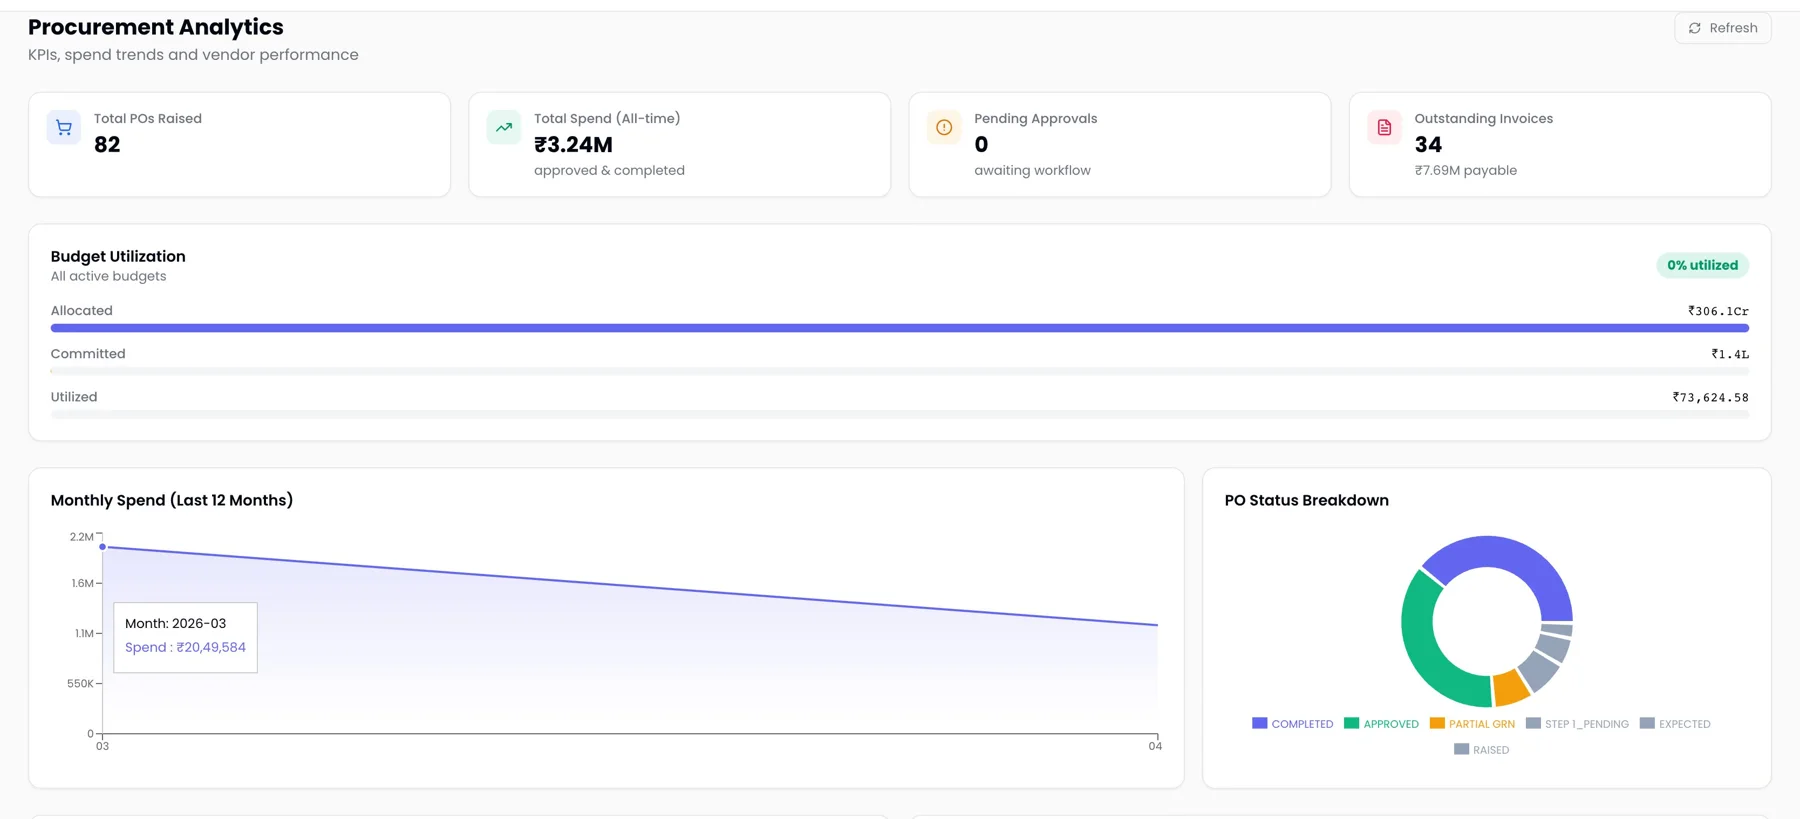
Task: Click the green APPROVED legend swatch
Action: coord(1352,723)
